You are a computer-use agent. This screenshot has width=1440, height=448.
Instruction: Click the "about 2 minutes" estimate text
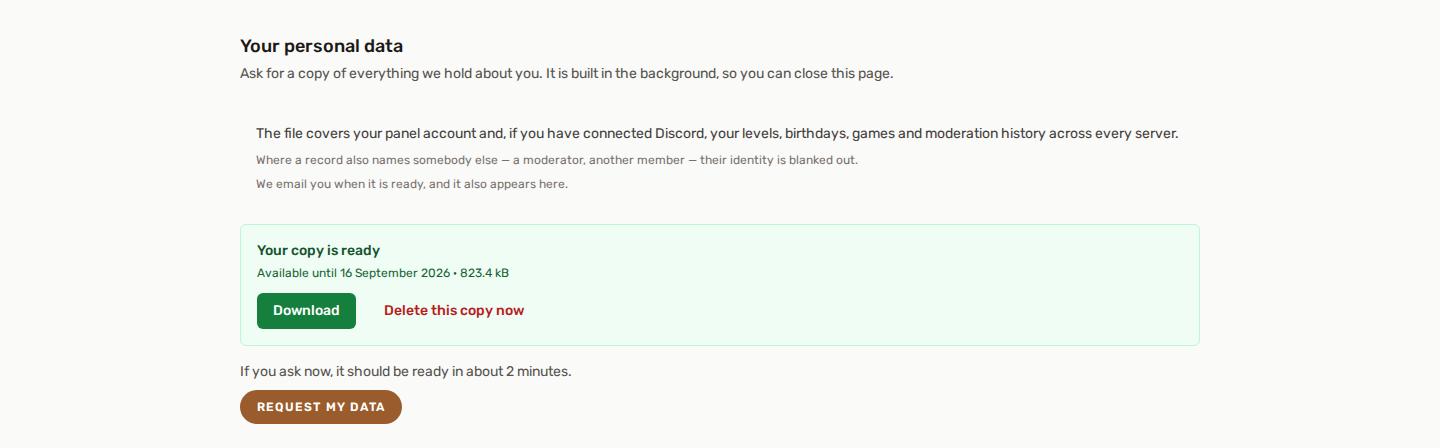point(519,371)
